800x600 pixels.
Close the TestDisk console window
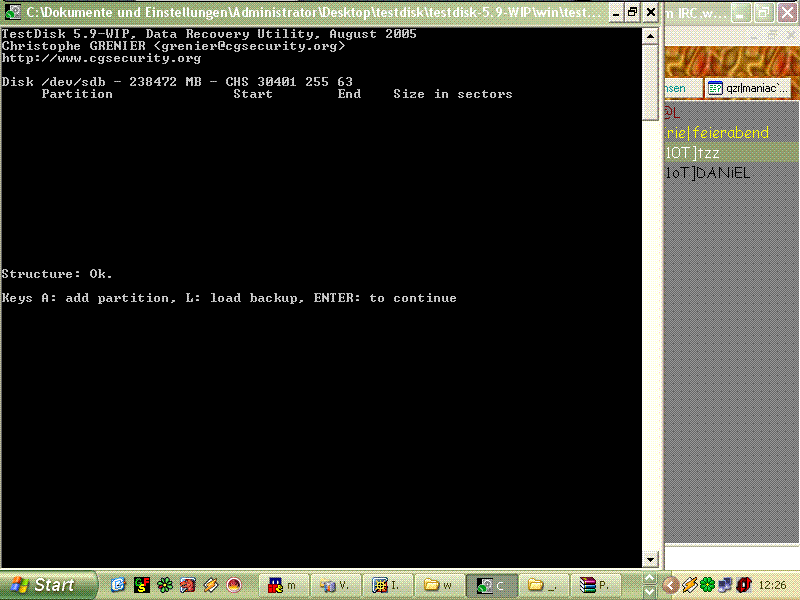tap(651, 12)
